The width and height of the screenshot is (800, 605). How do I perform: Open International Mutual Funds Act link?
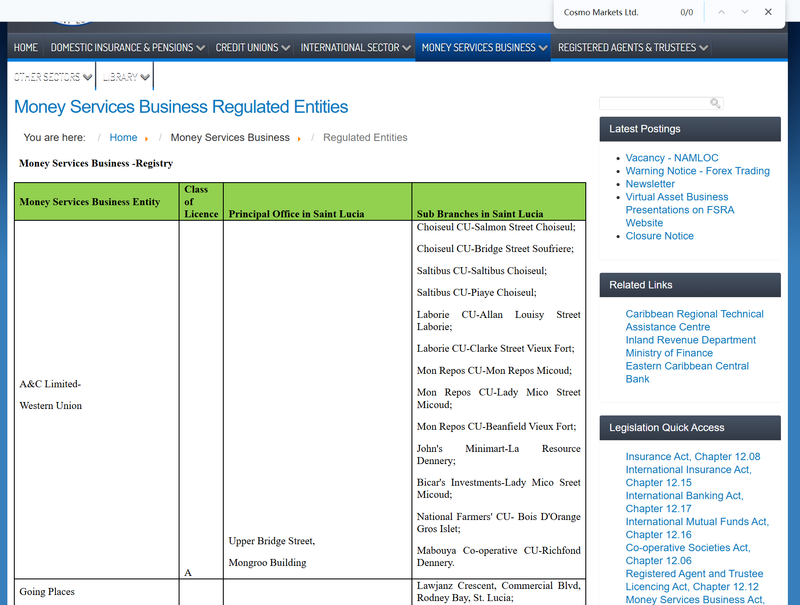[x=697, y=528]
